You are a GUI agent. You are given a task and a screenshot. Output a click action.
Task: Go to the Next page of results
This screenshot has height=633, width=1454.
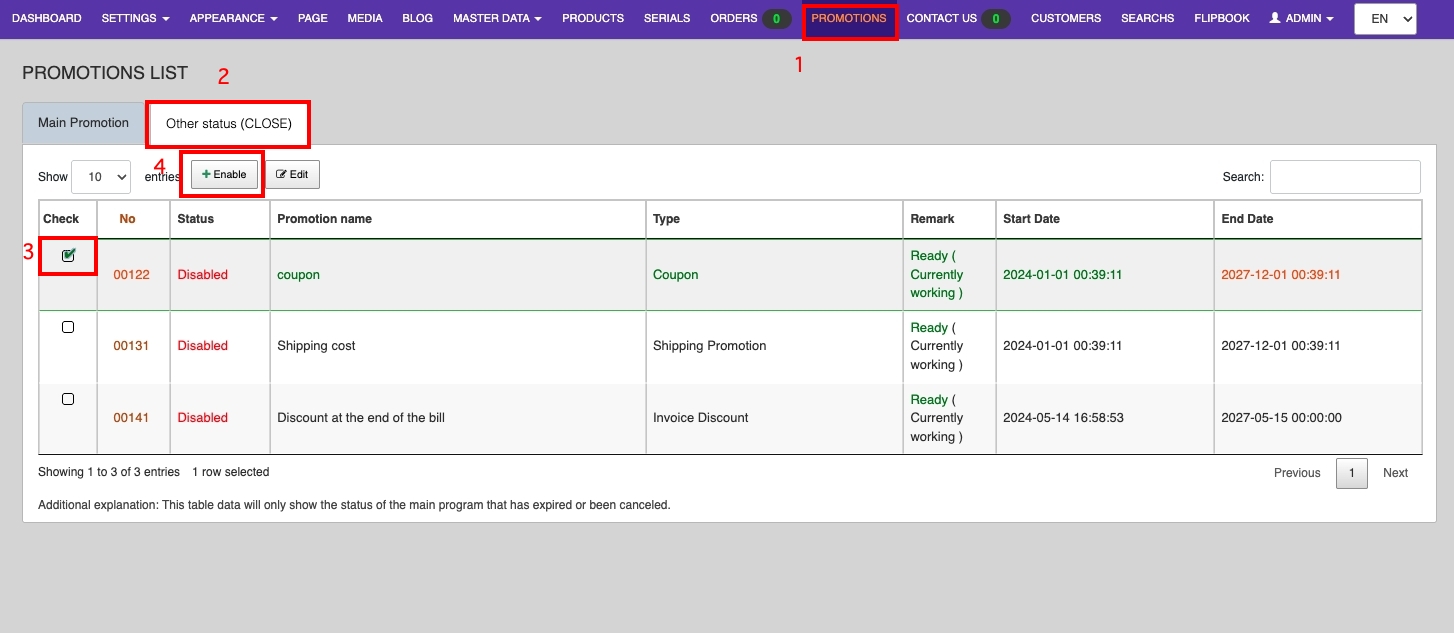pos(1395,473)
